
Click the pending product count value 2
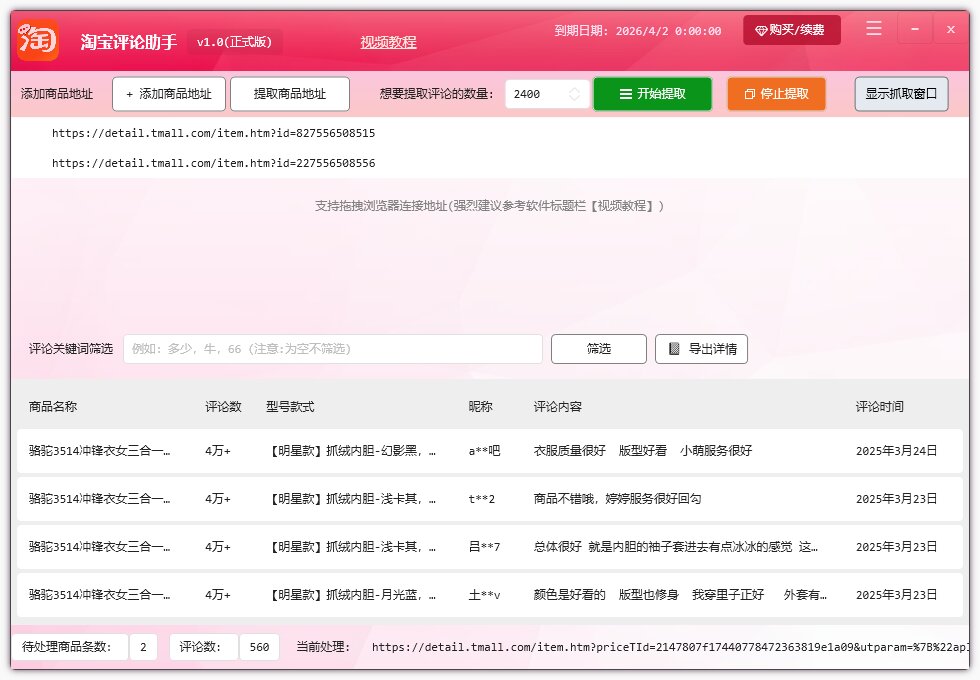pos(143,647)
